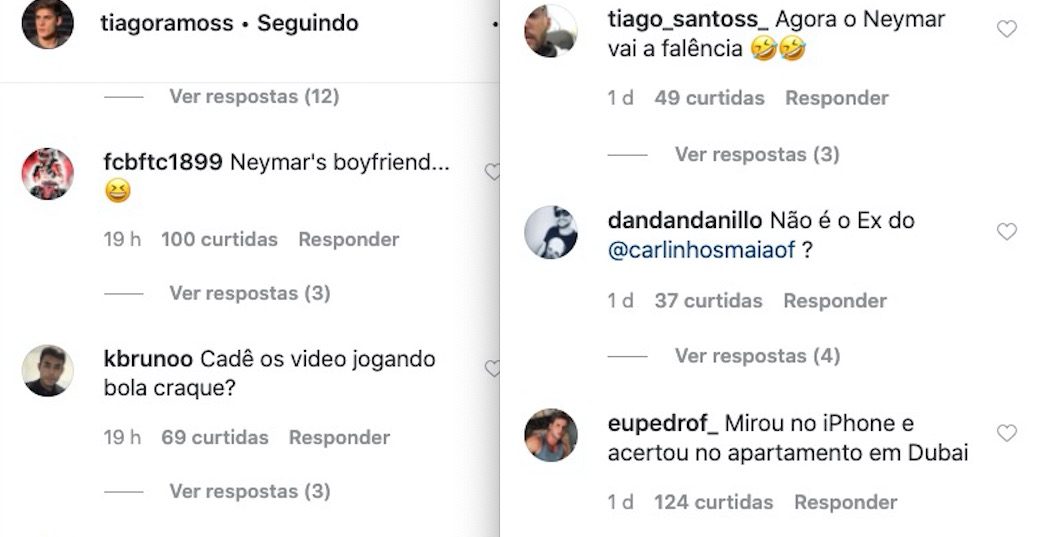Click Responder on eupedrof_ comment
The image size is (1040, 537).
click(x=846, y=503)
